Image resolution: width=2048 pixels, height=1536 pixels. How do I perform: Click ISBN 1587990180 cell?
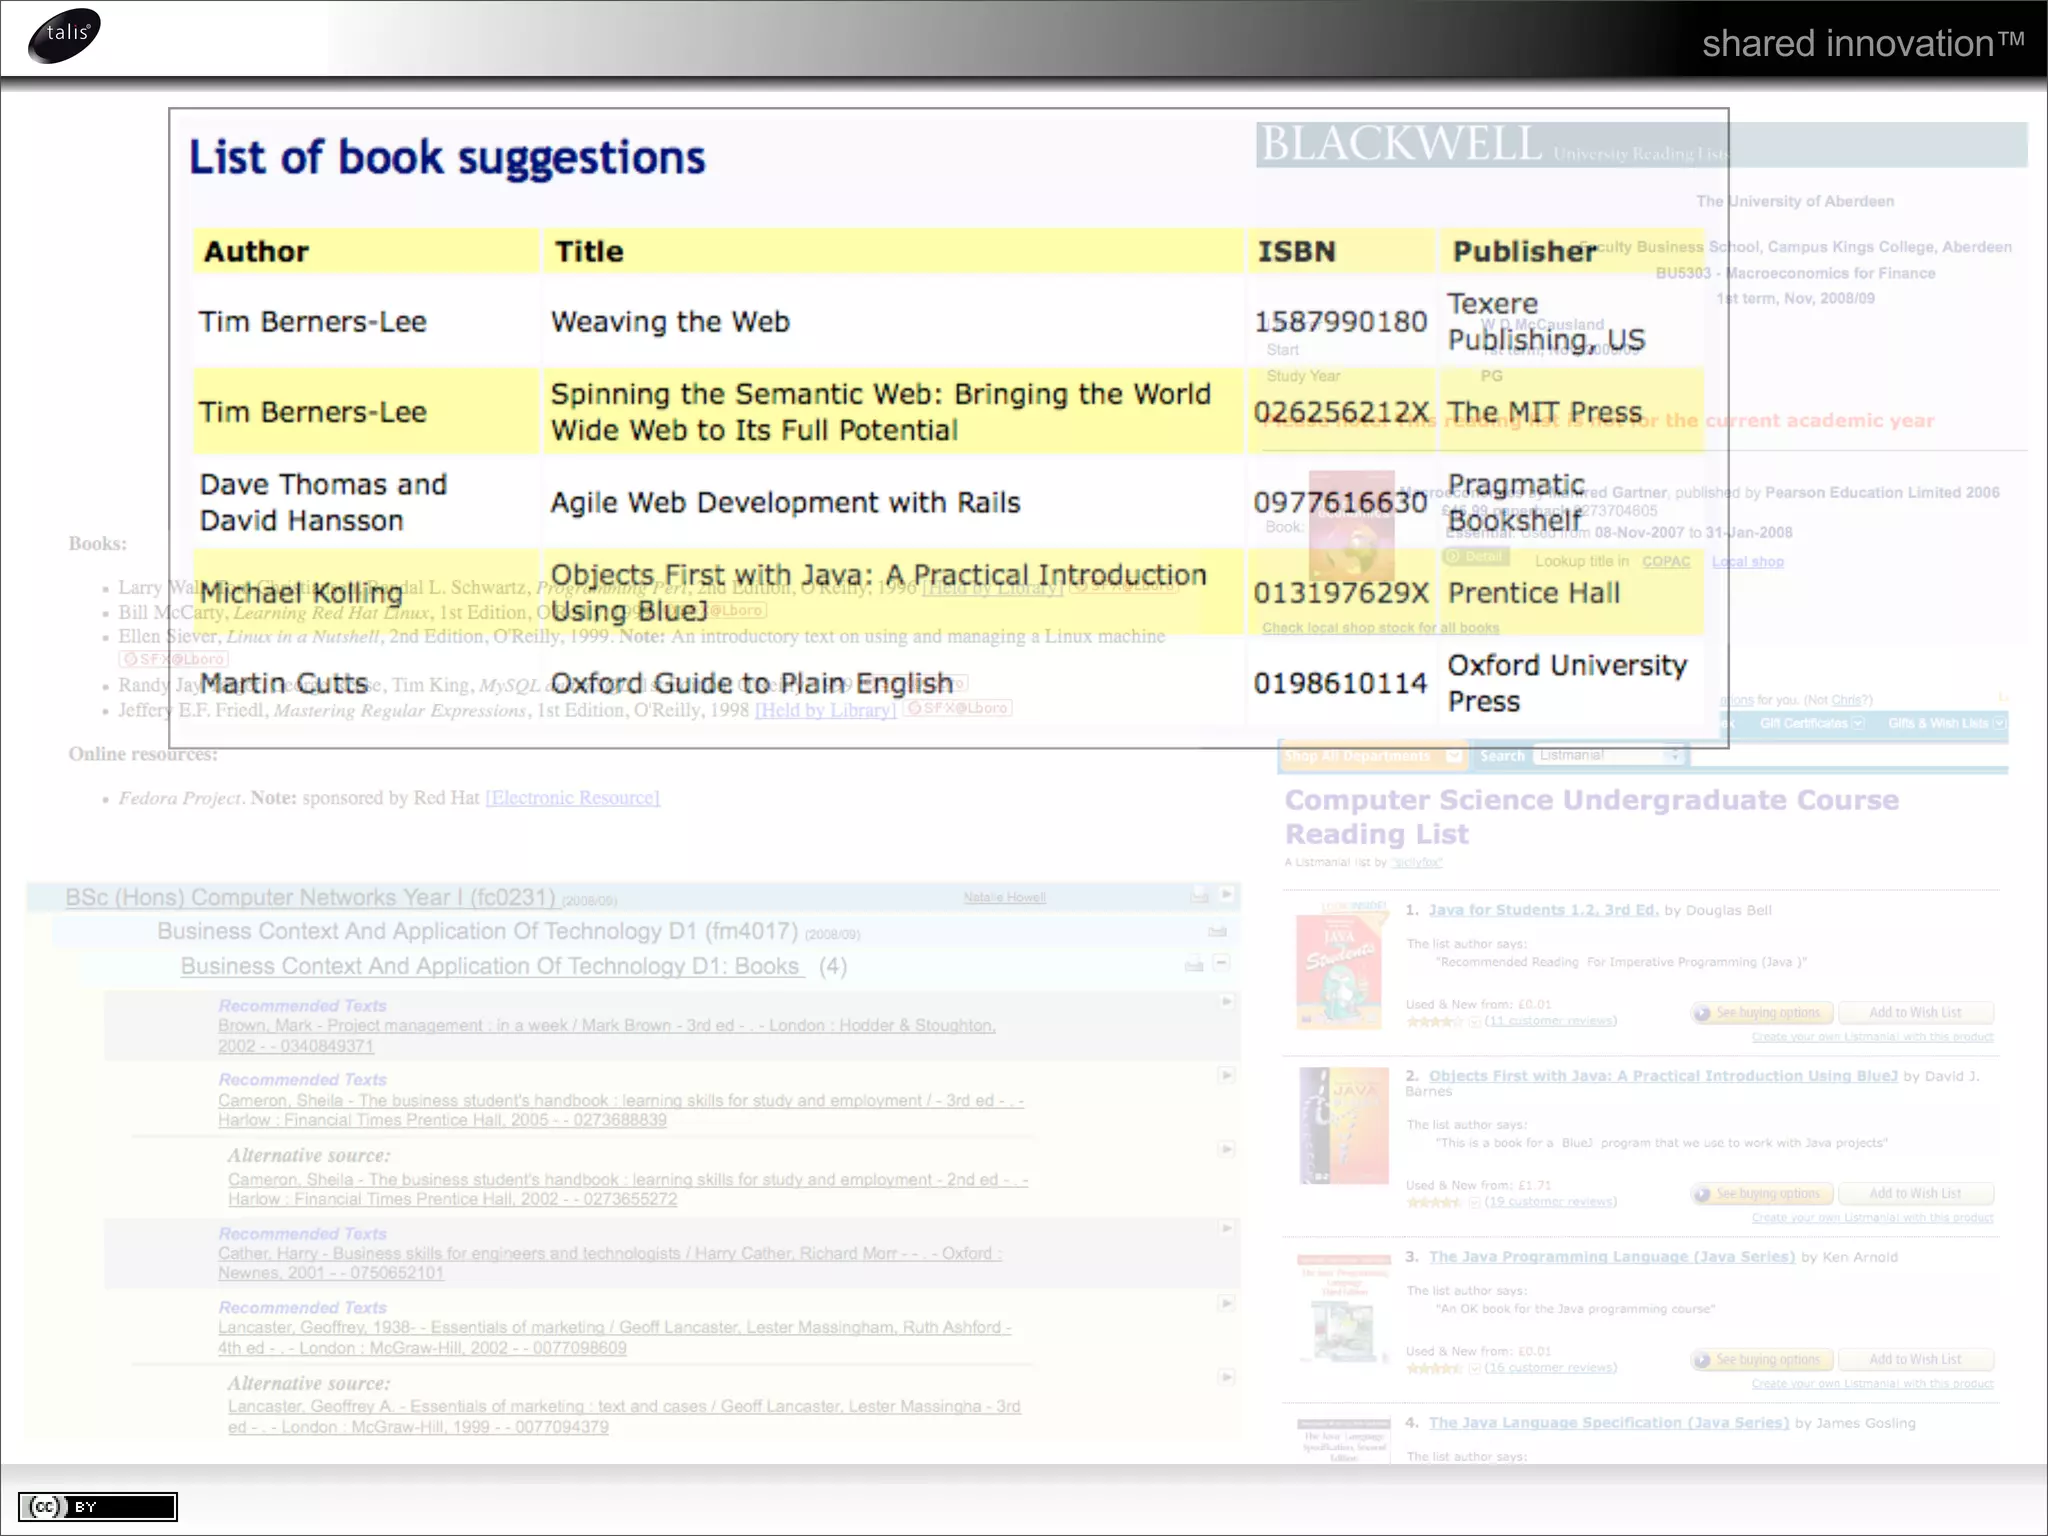(x=1340, y=322)
